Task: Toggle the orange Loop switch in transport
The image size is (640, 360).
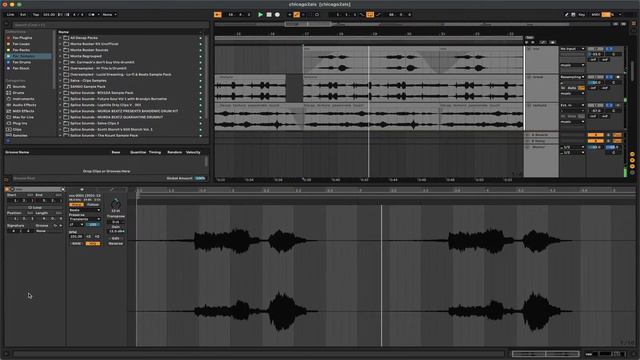Action: point(370,14)
